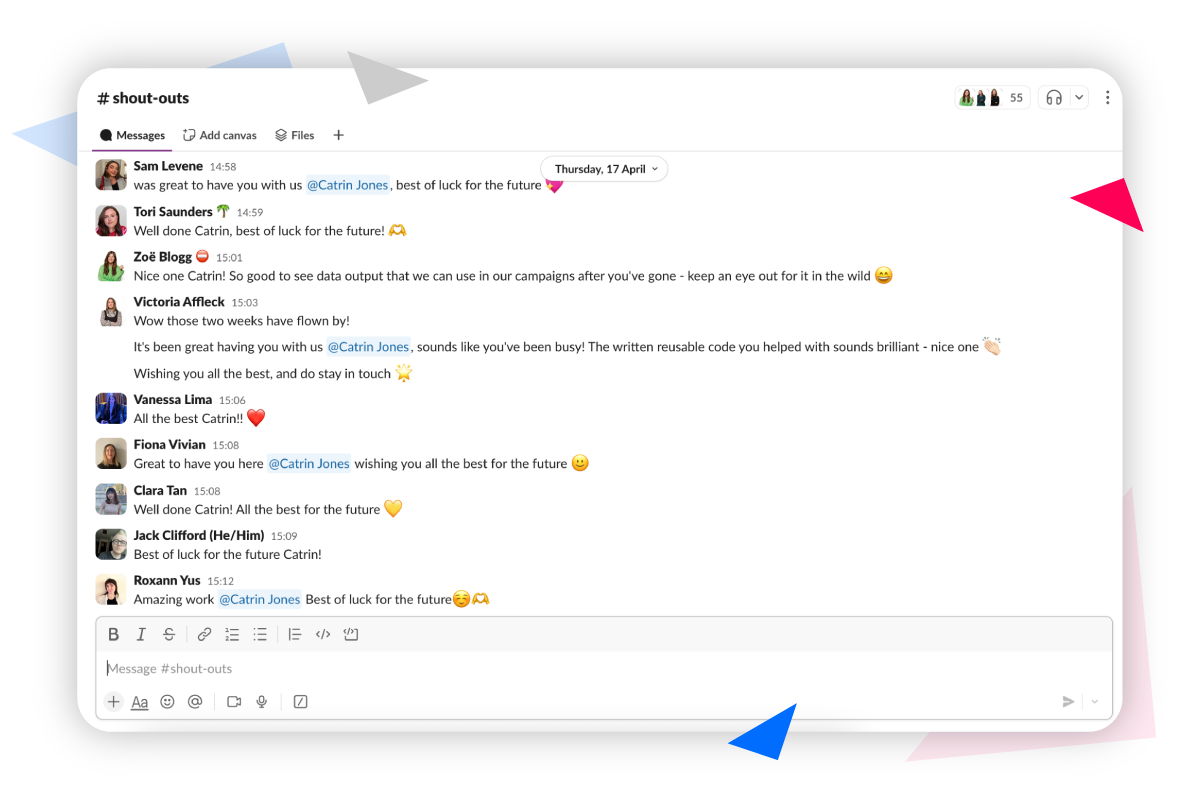Toggle bulleted list formatting
This screenshot has height=800, width=1200.
[260, 634]
